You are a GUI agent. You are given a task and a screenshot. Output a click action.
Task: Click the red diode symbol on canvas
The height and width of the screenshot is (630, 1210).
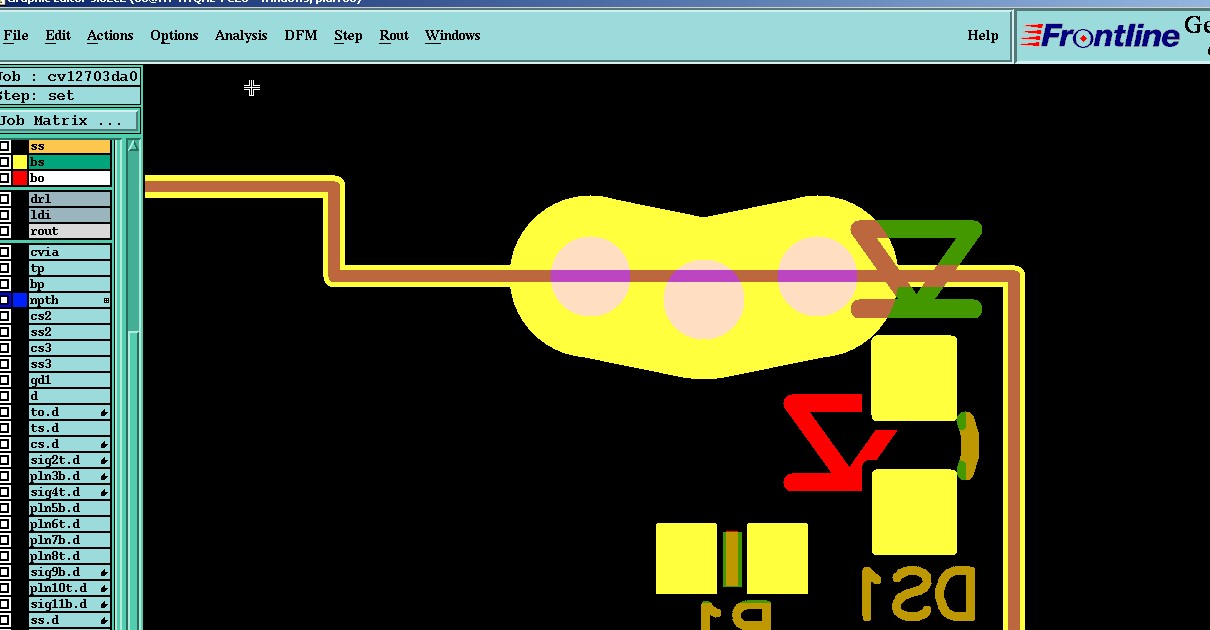click(x=838, y=443)
